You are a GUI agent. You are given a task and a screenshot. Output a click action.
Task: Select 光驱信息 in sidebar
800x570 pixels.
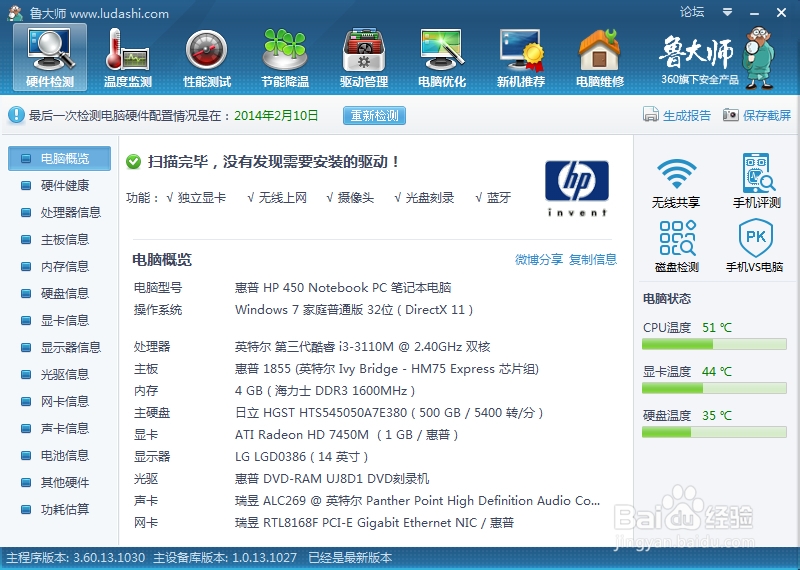pyautogui.click(x=59, y=375)
